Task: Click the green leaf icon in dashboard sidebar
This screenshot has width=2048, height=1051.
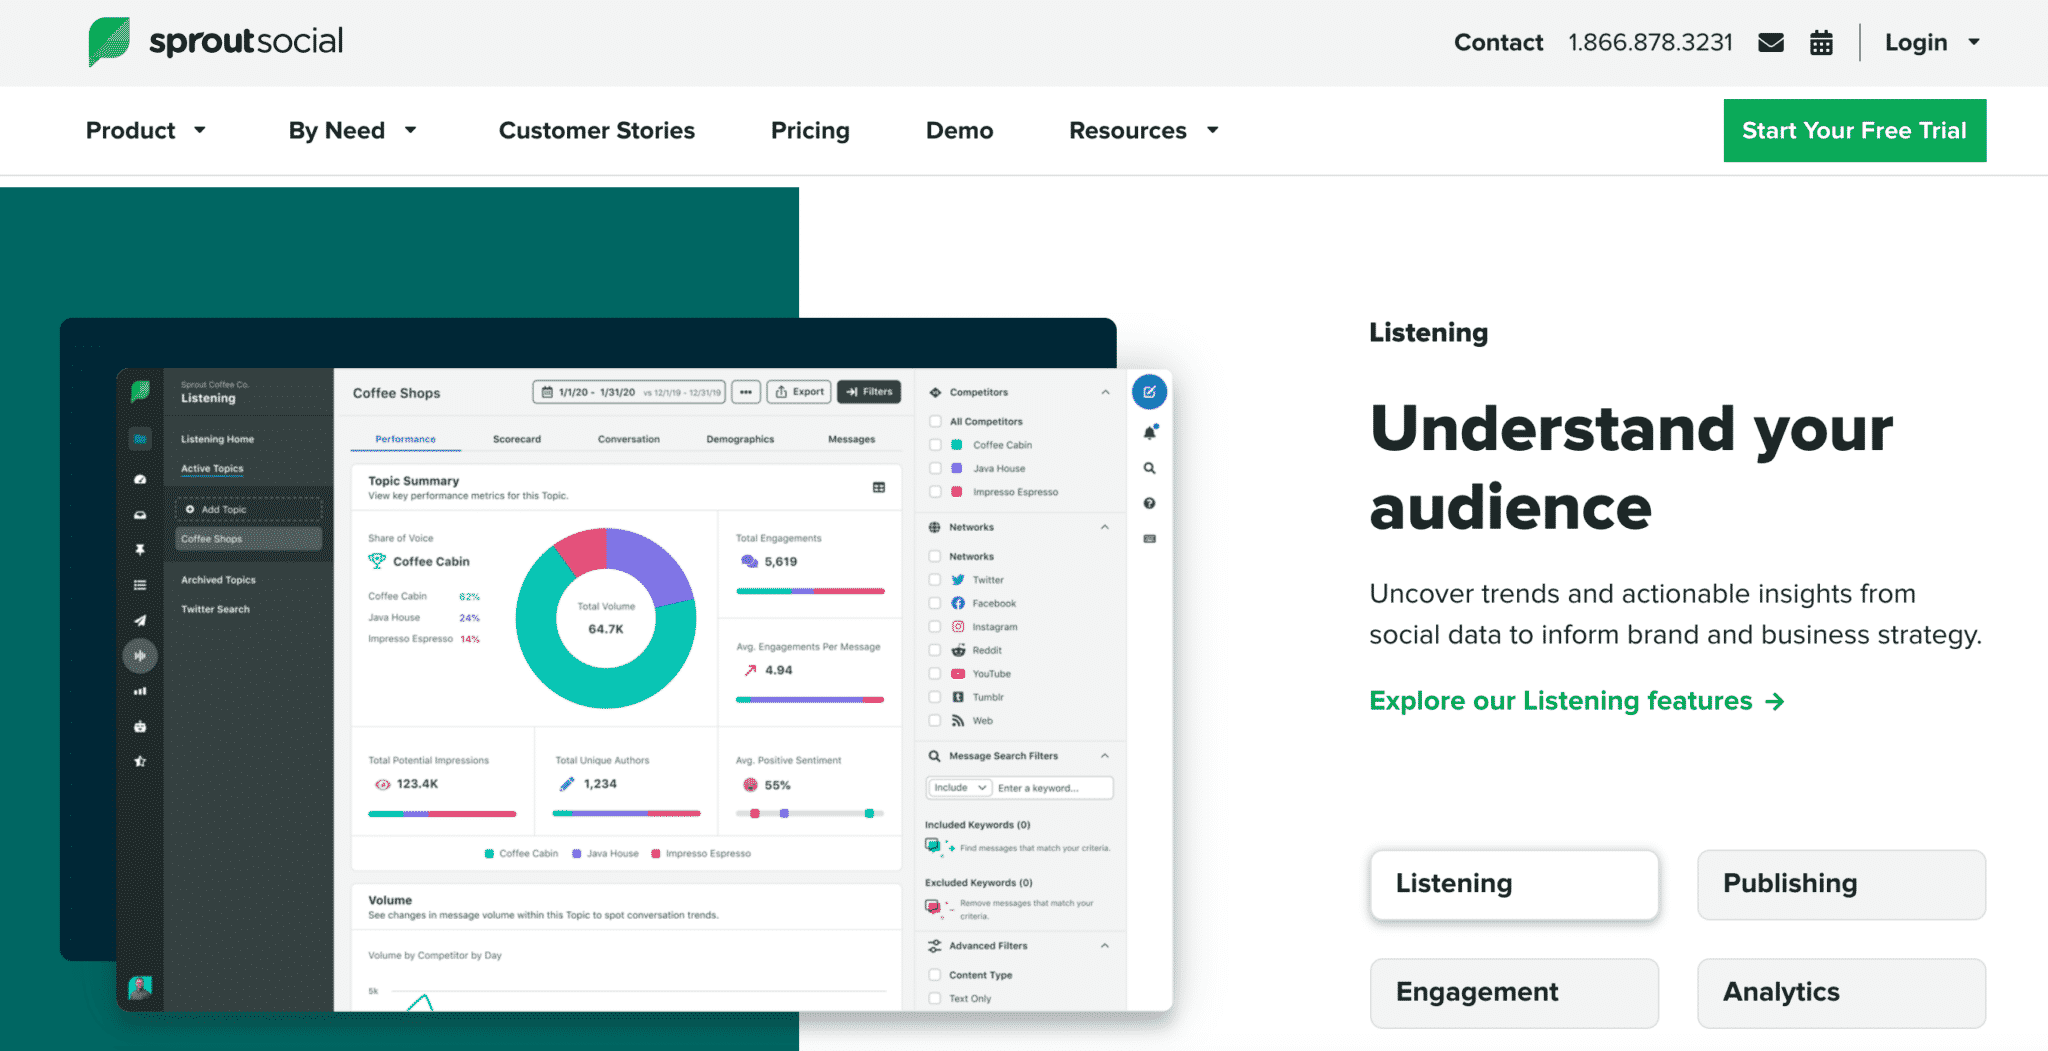Action: 140,391
